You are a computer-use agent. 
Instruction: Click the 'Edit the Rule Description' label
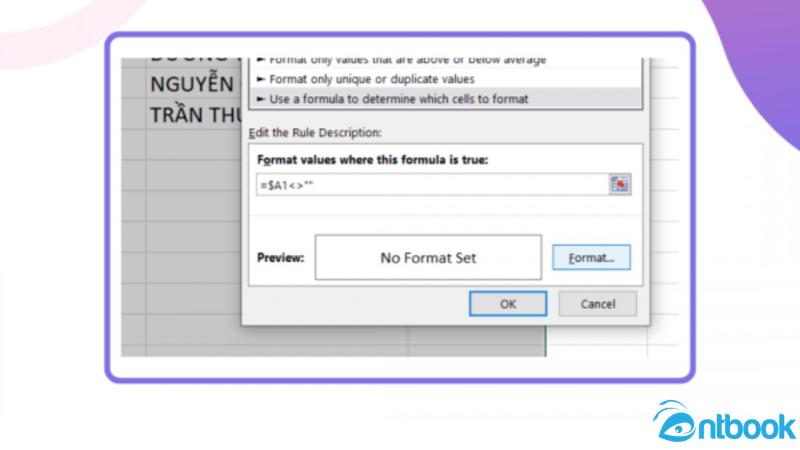tap(315, 133)
